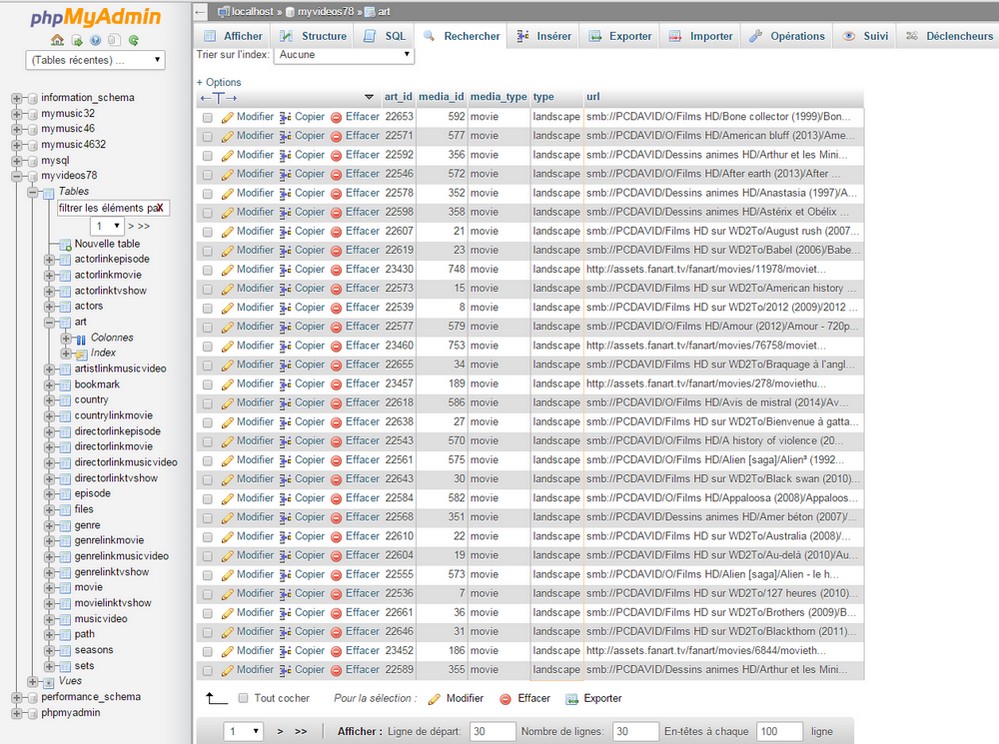
Task: Click the Colonnes icon under the art table
Action: [81, 338]
